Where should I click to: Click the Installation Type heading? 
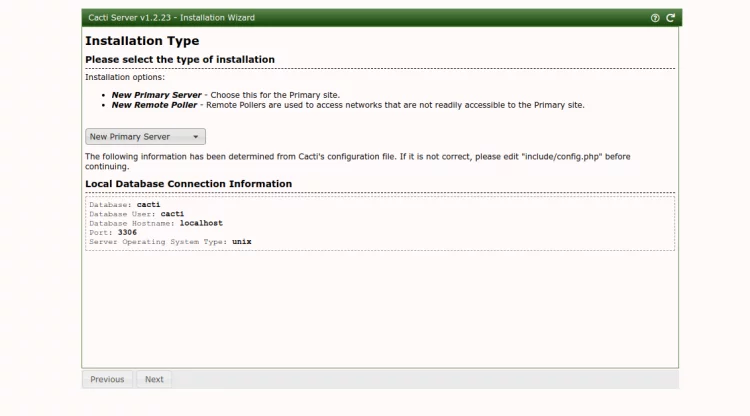pyautogui.click(x=142, y=41)
